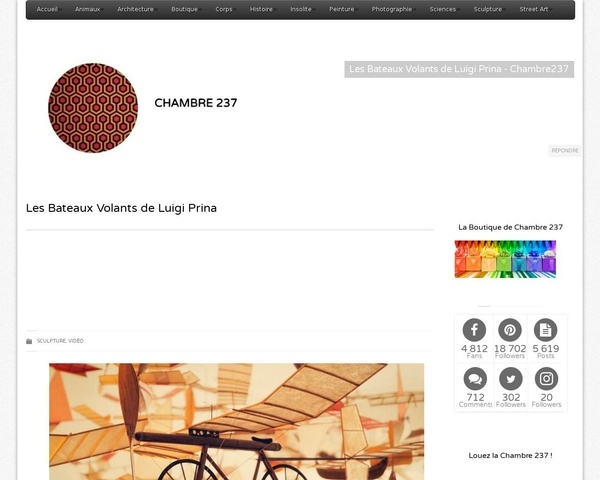Open the Facebook fans icon
Viewport: 600px width, 480px height.
[x=474, y=330]
